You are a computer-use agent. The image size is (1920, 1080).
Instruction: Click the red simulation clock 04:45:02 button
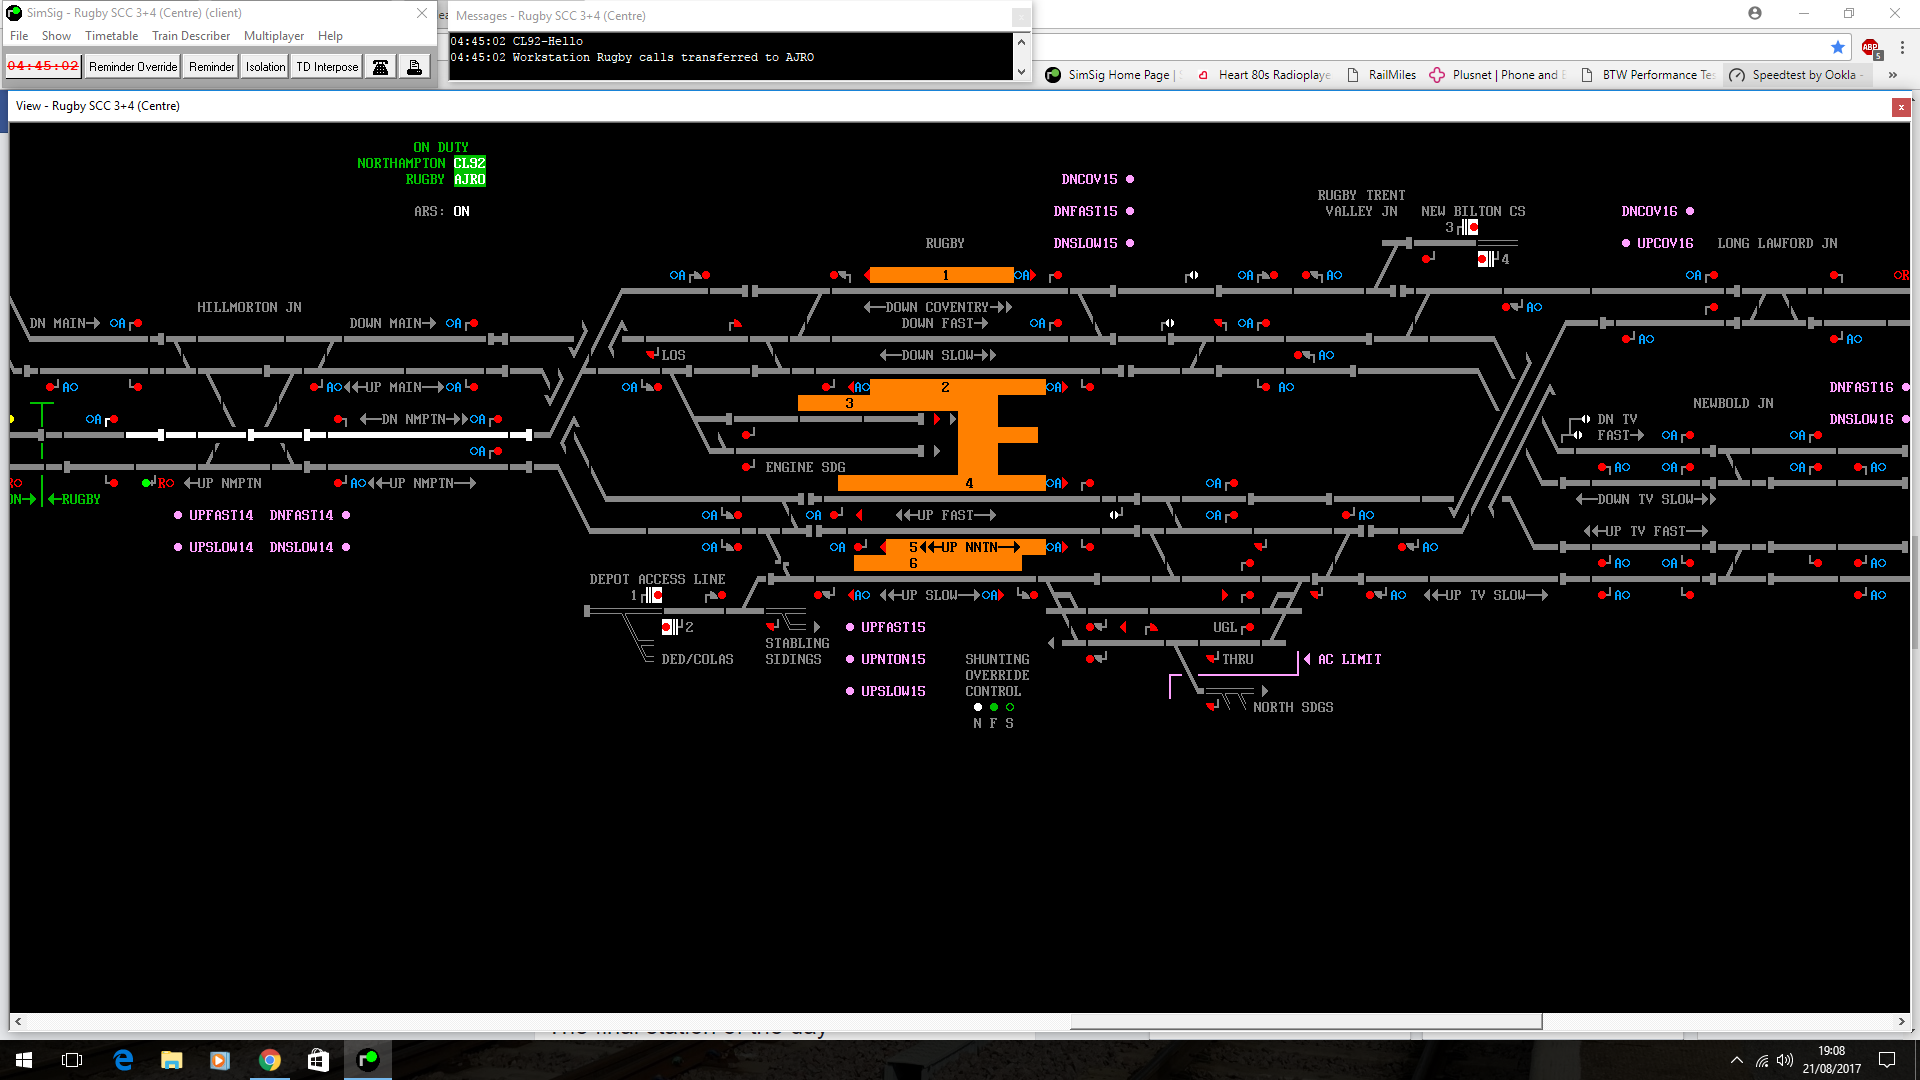click(43, 66)
